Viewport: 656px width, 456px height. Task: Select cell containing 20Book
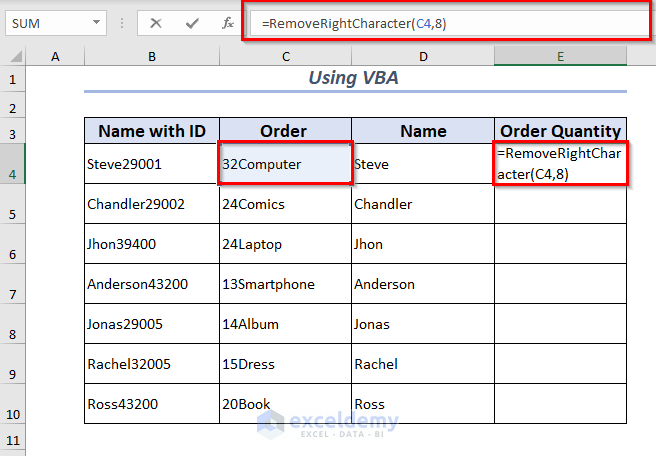coord(285,404)
